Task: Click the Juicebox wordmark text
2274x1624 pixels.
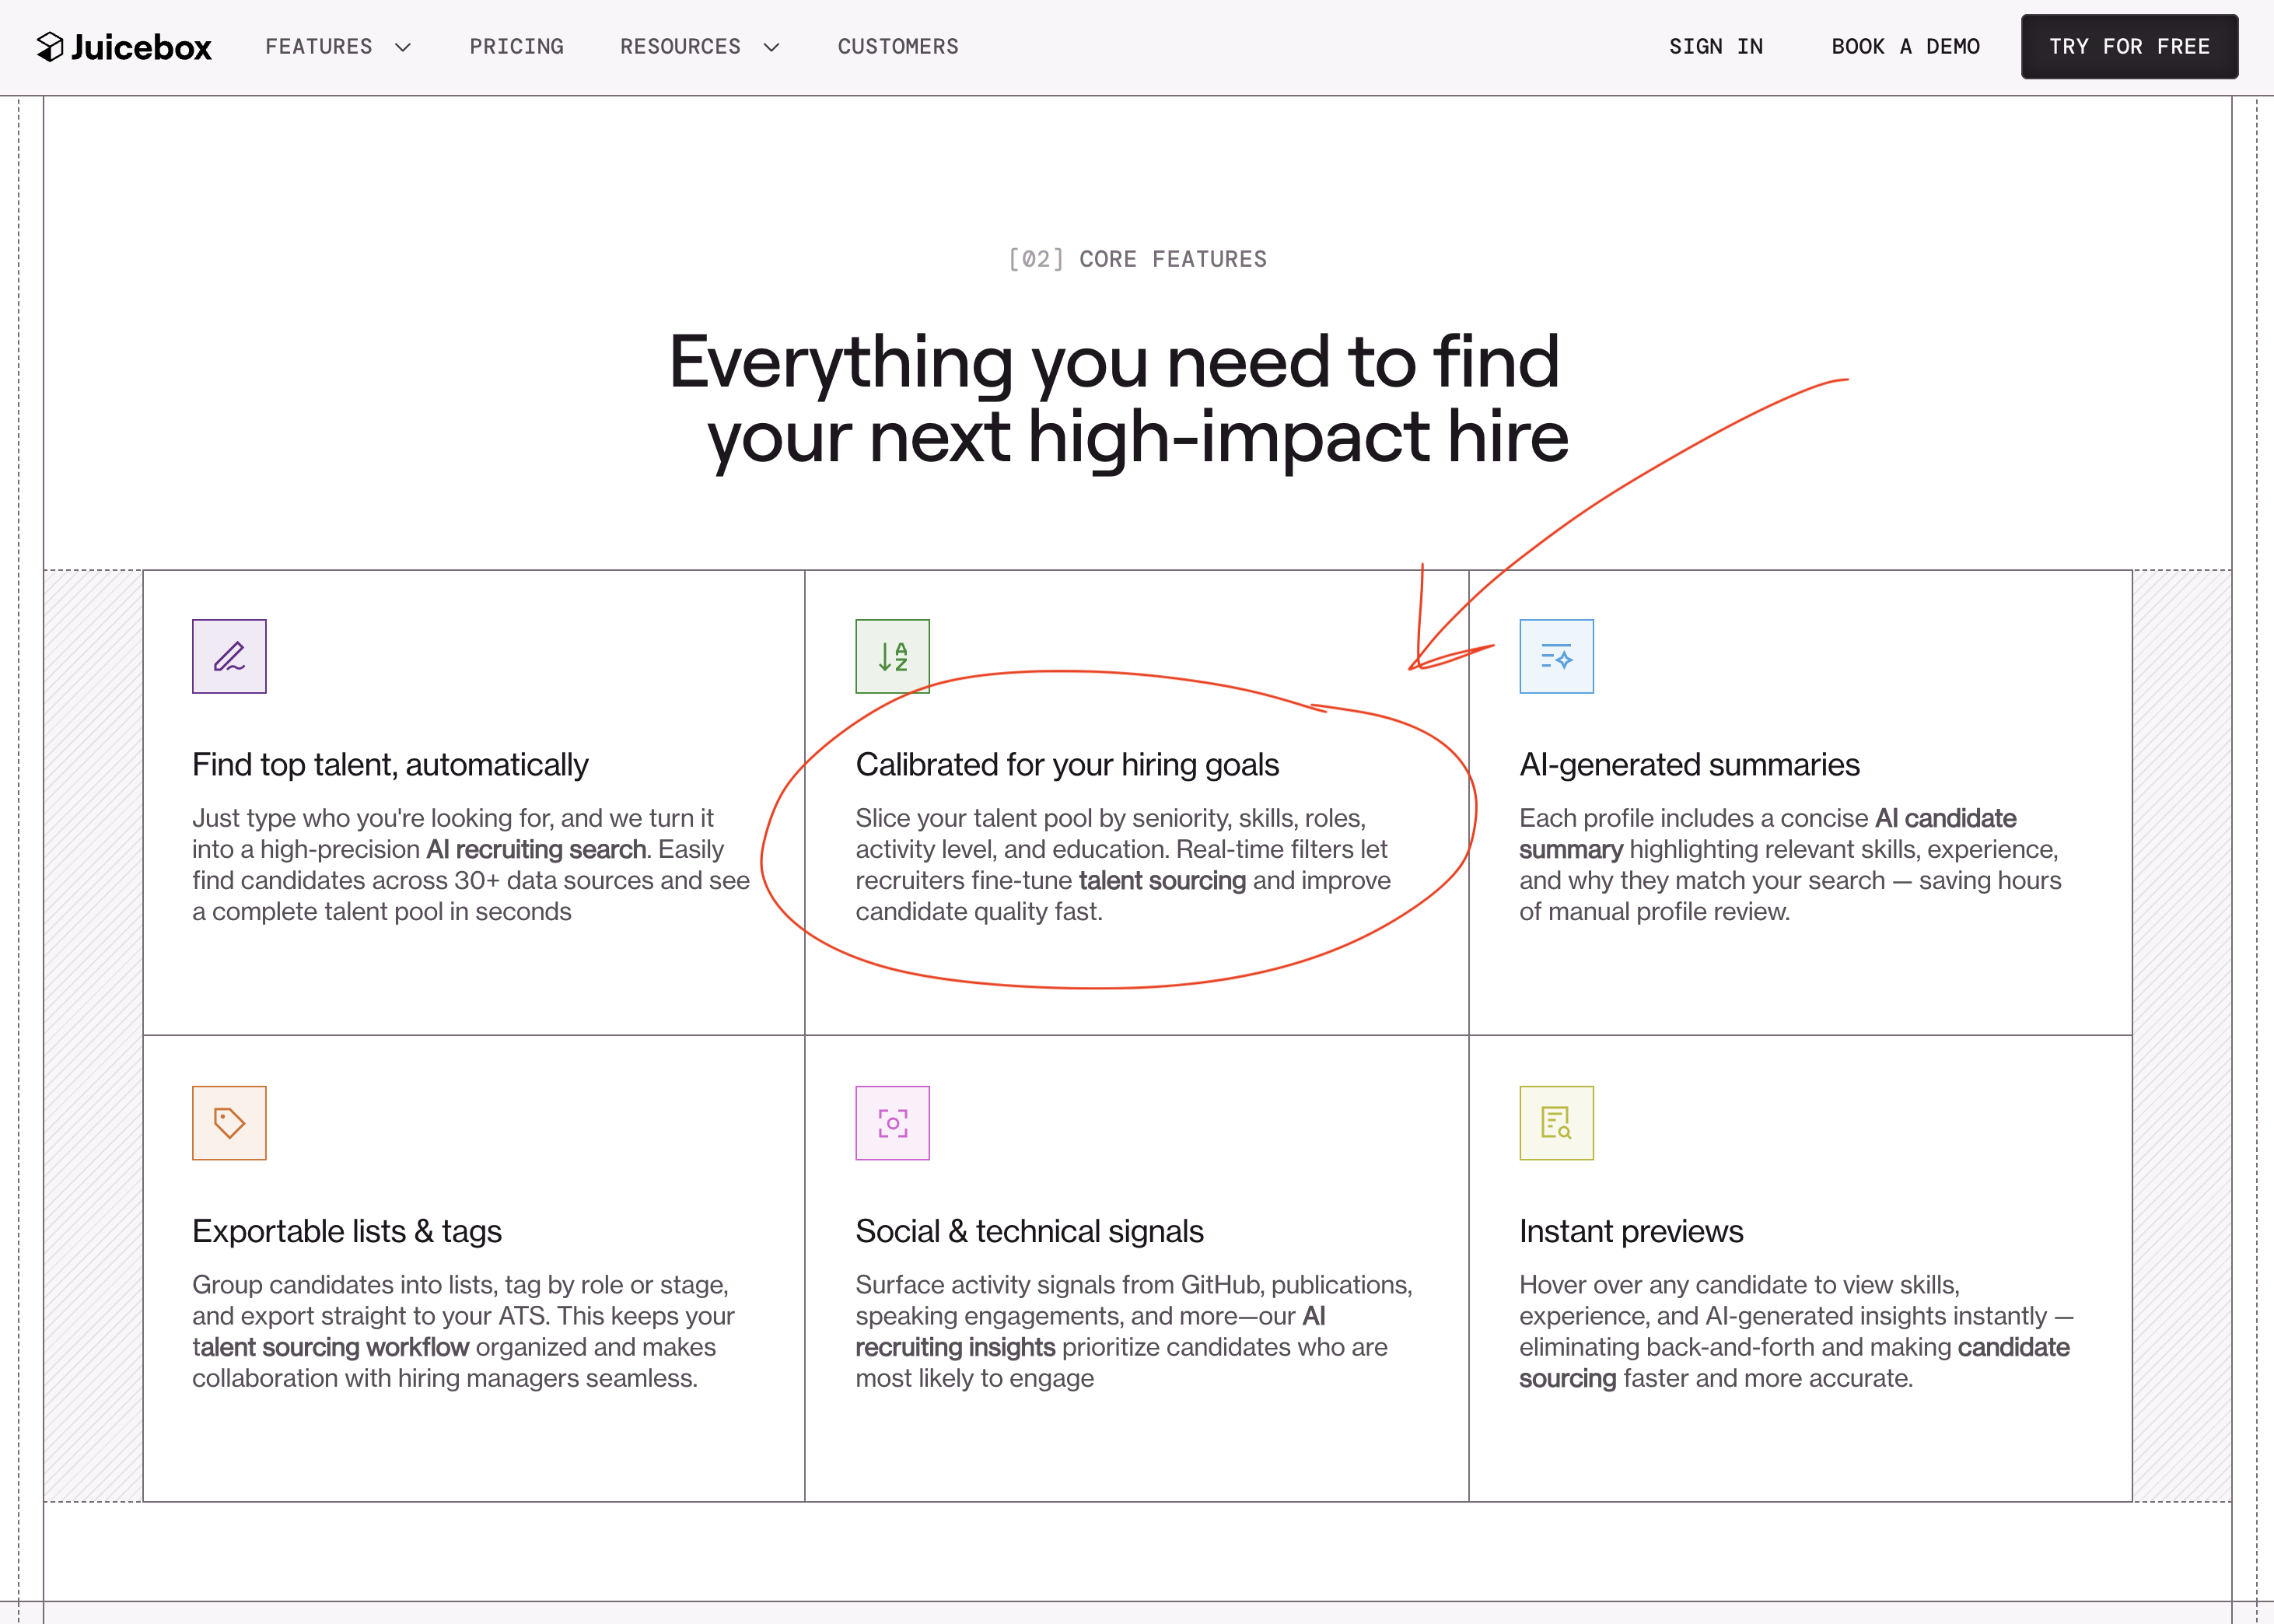Action: pyautogui.click(x=141, y=47)
